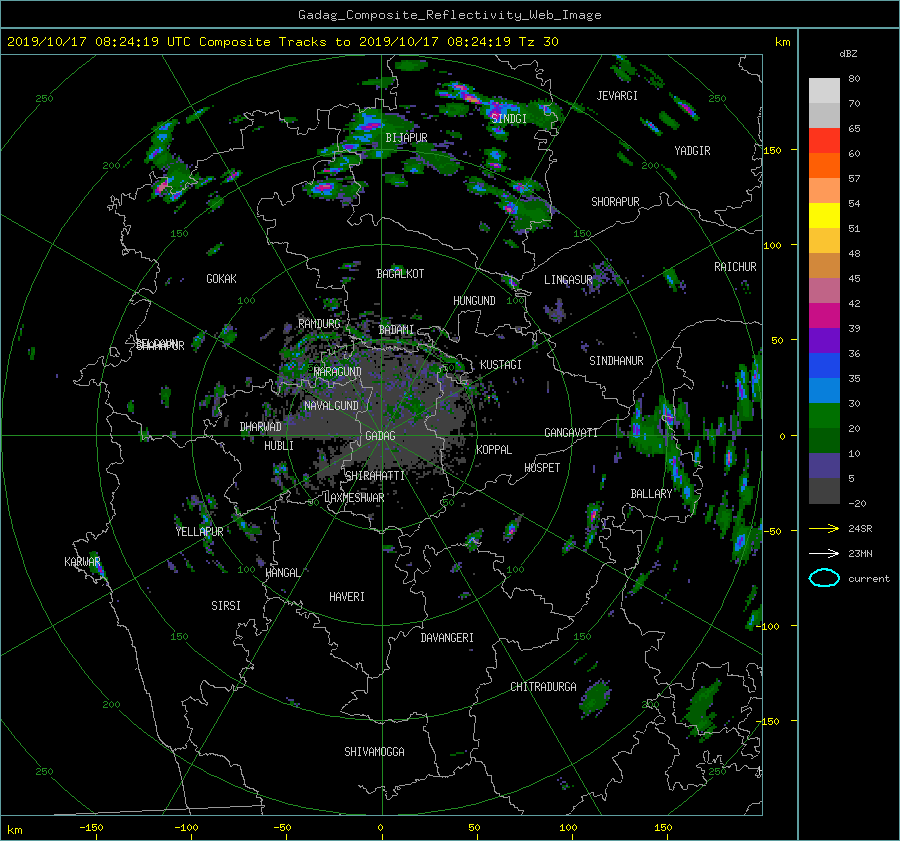Click the 100 bottom axis tick label
The width and height of the screenshot is (900, 841).
[x=568, y=828]
